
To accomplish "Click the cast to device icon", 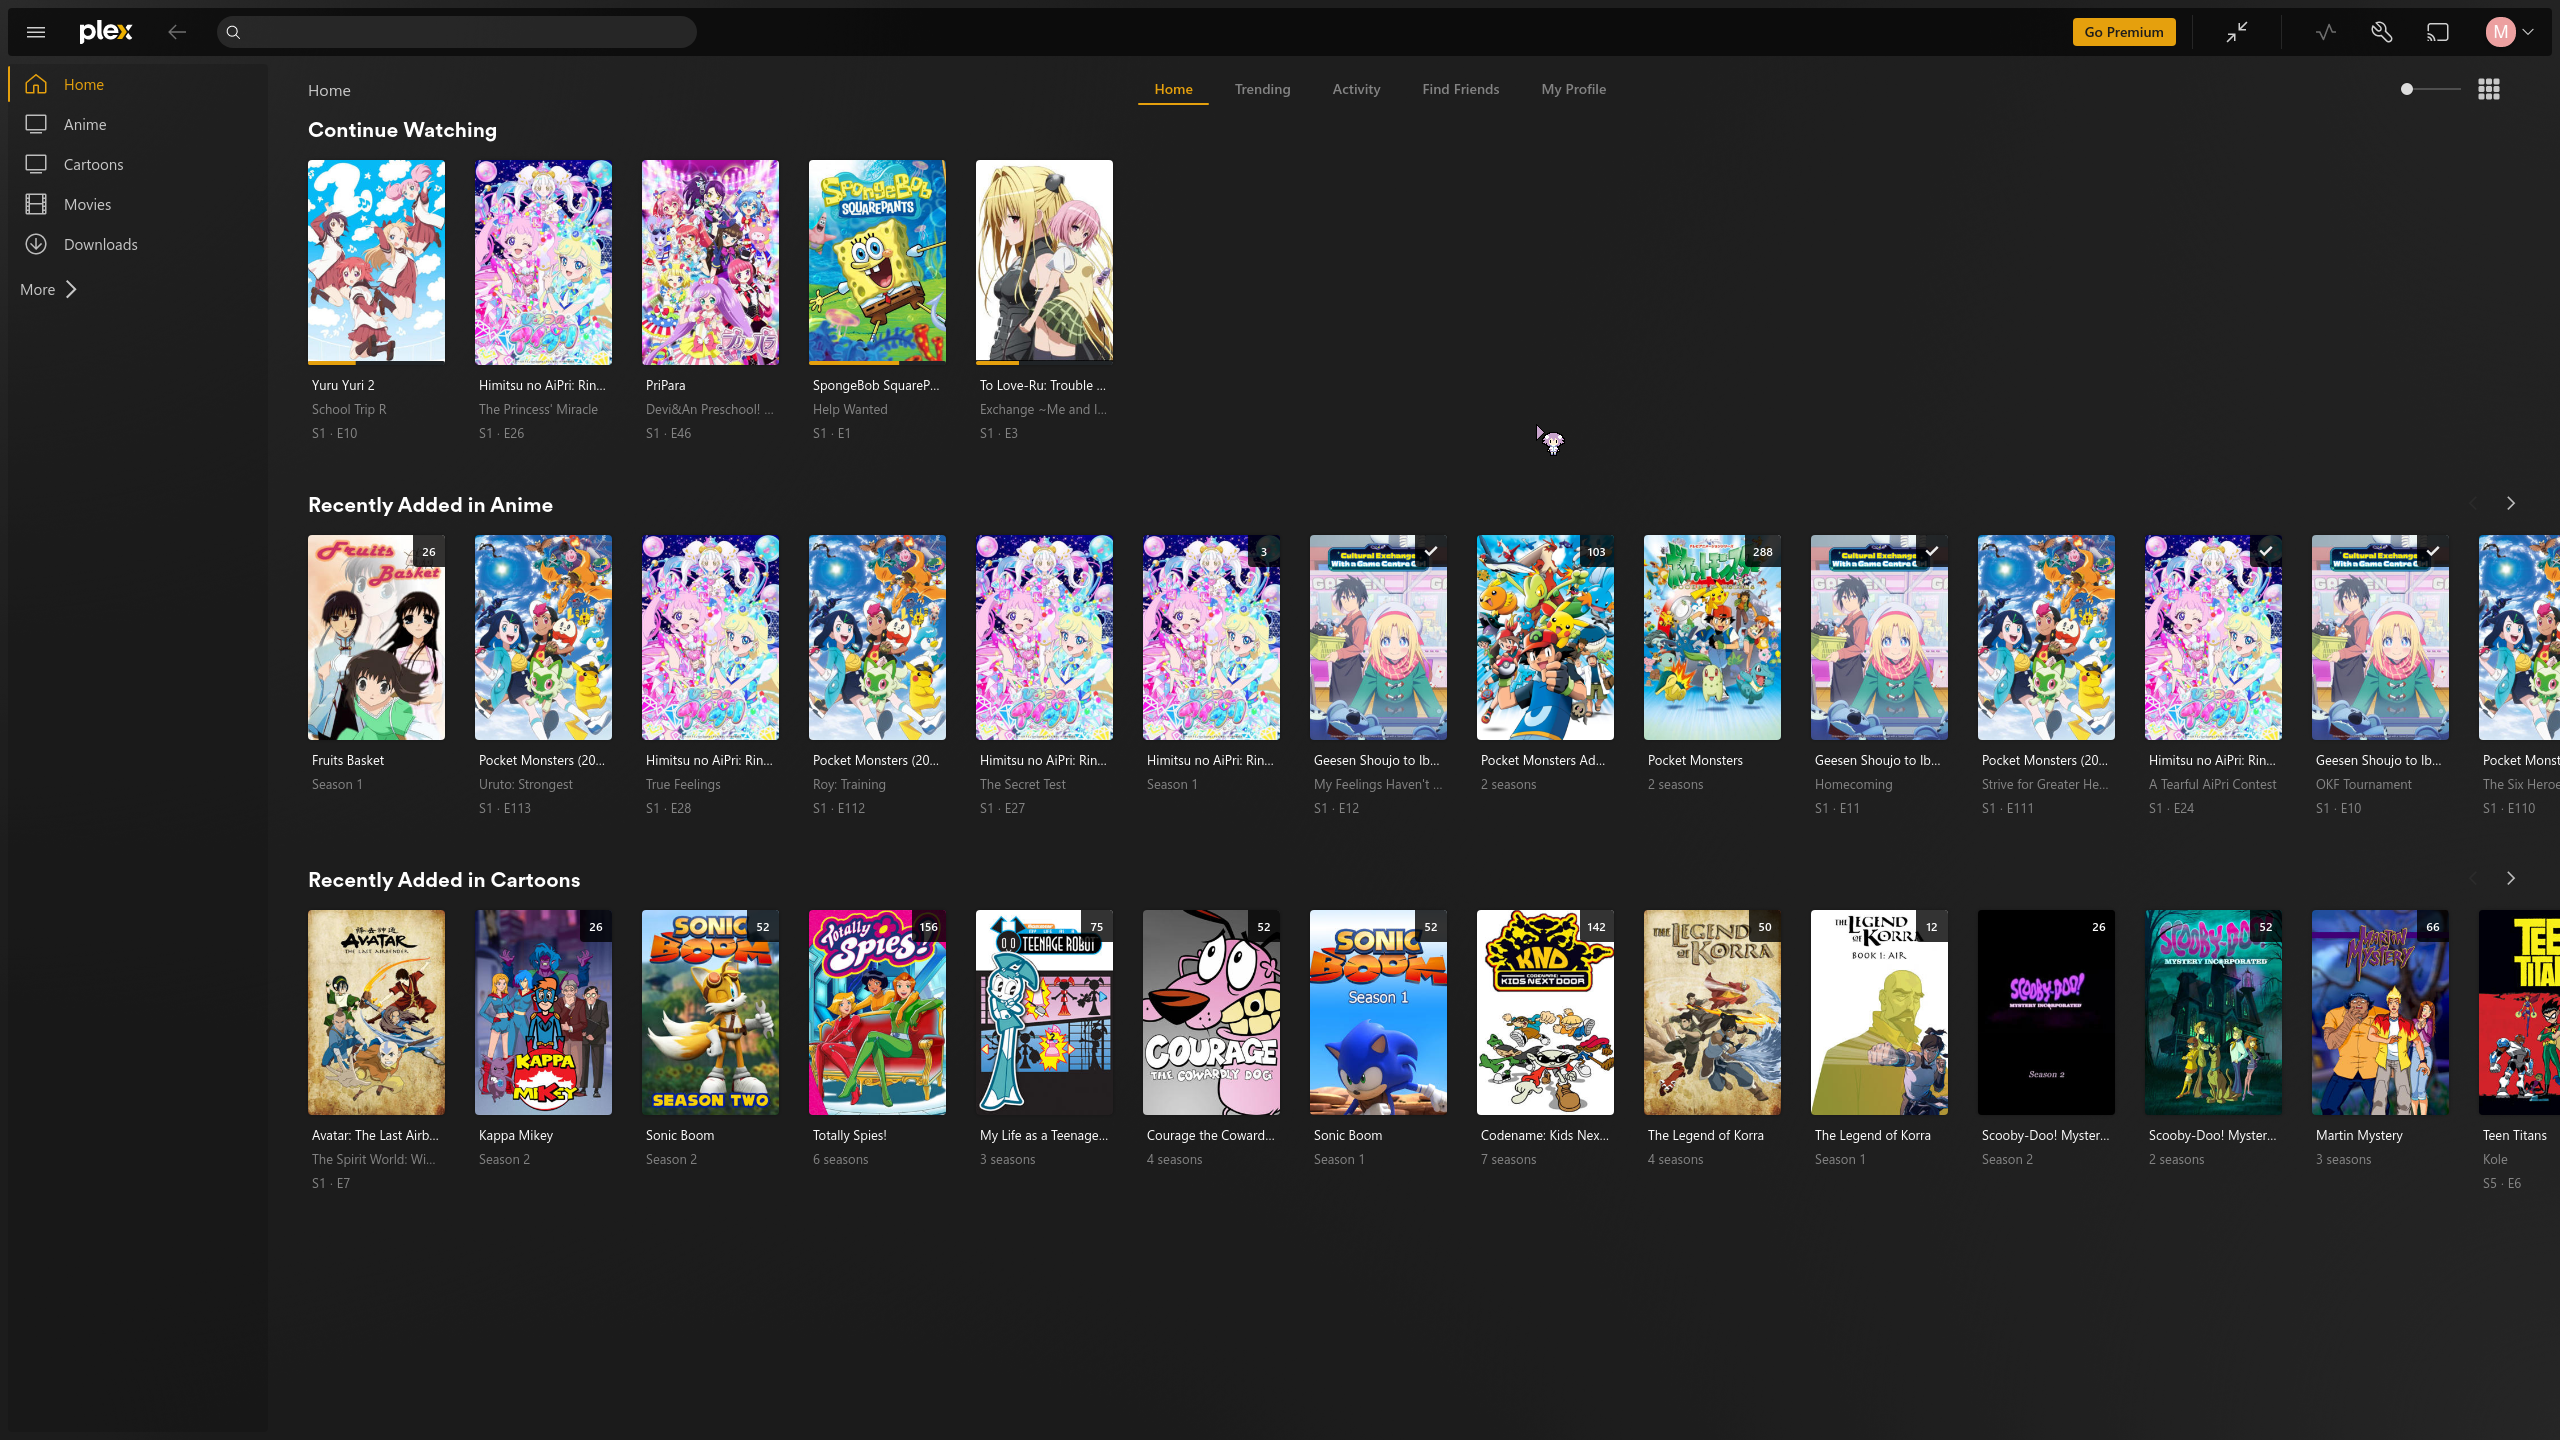I will pyautogui.click(x=2438, y=32).
